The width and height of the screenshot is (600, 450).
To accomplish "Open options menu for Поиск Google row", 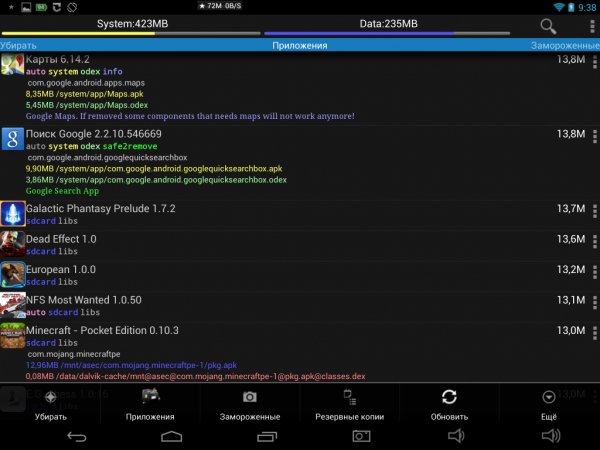I will tap(594, 136).
